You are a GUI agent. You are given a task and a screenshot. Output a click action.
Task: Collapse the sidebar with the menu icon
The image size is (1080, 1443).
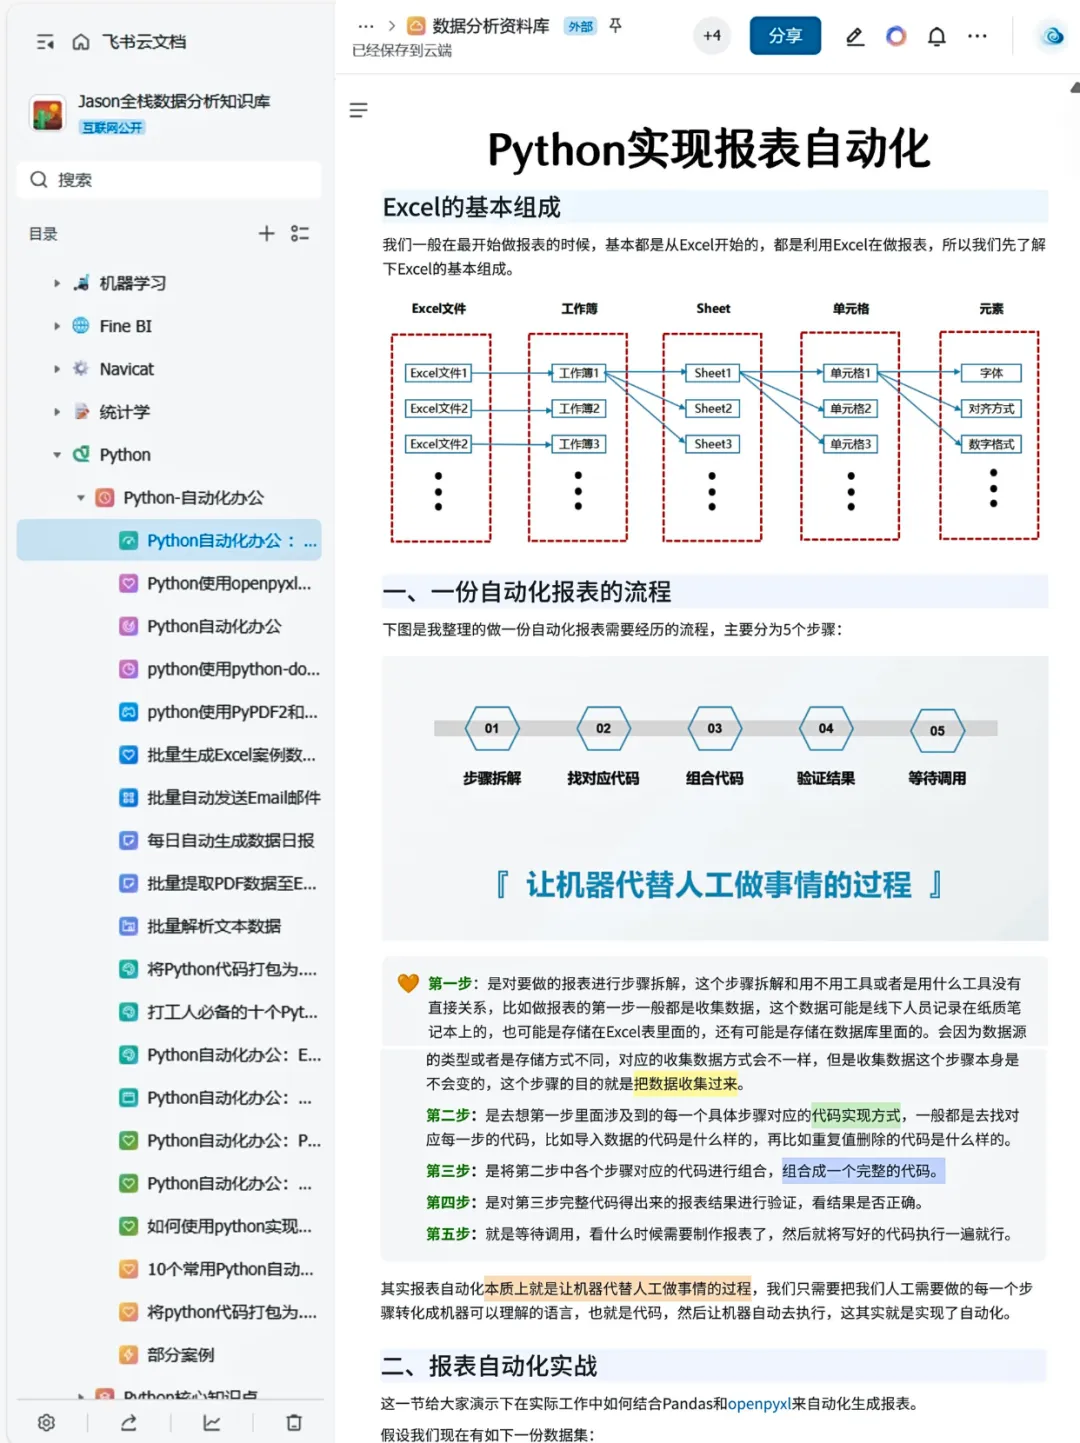pos(45,42)
